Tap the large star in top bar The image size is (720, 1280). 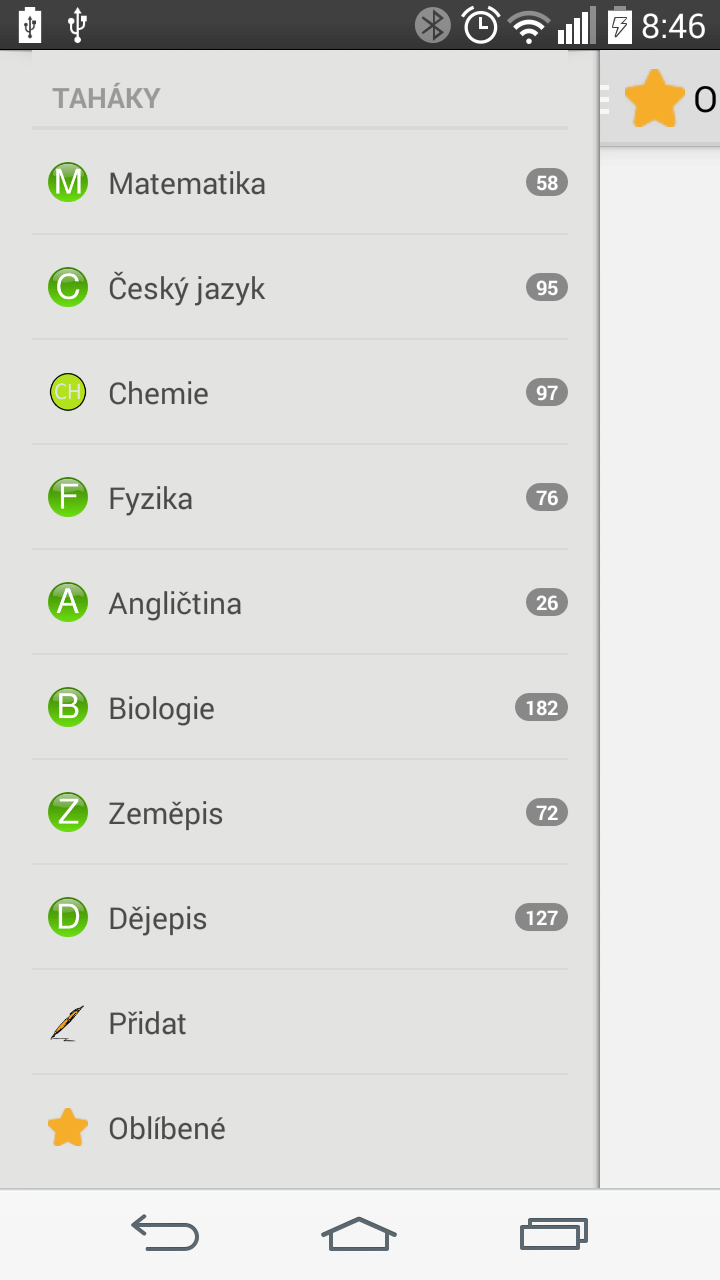point(655,98)
